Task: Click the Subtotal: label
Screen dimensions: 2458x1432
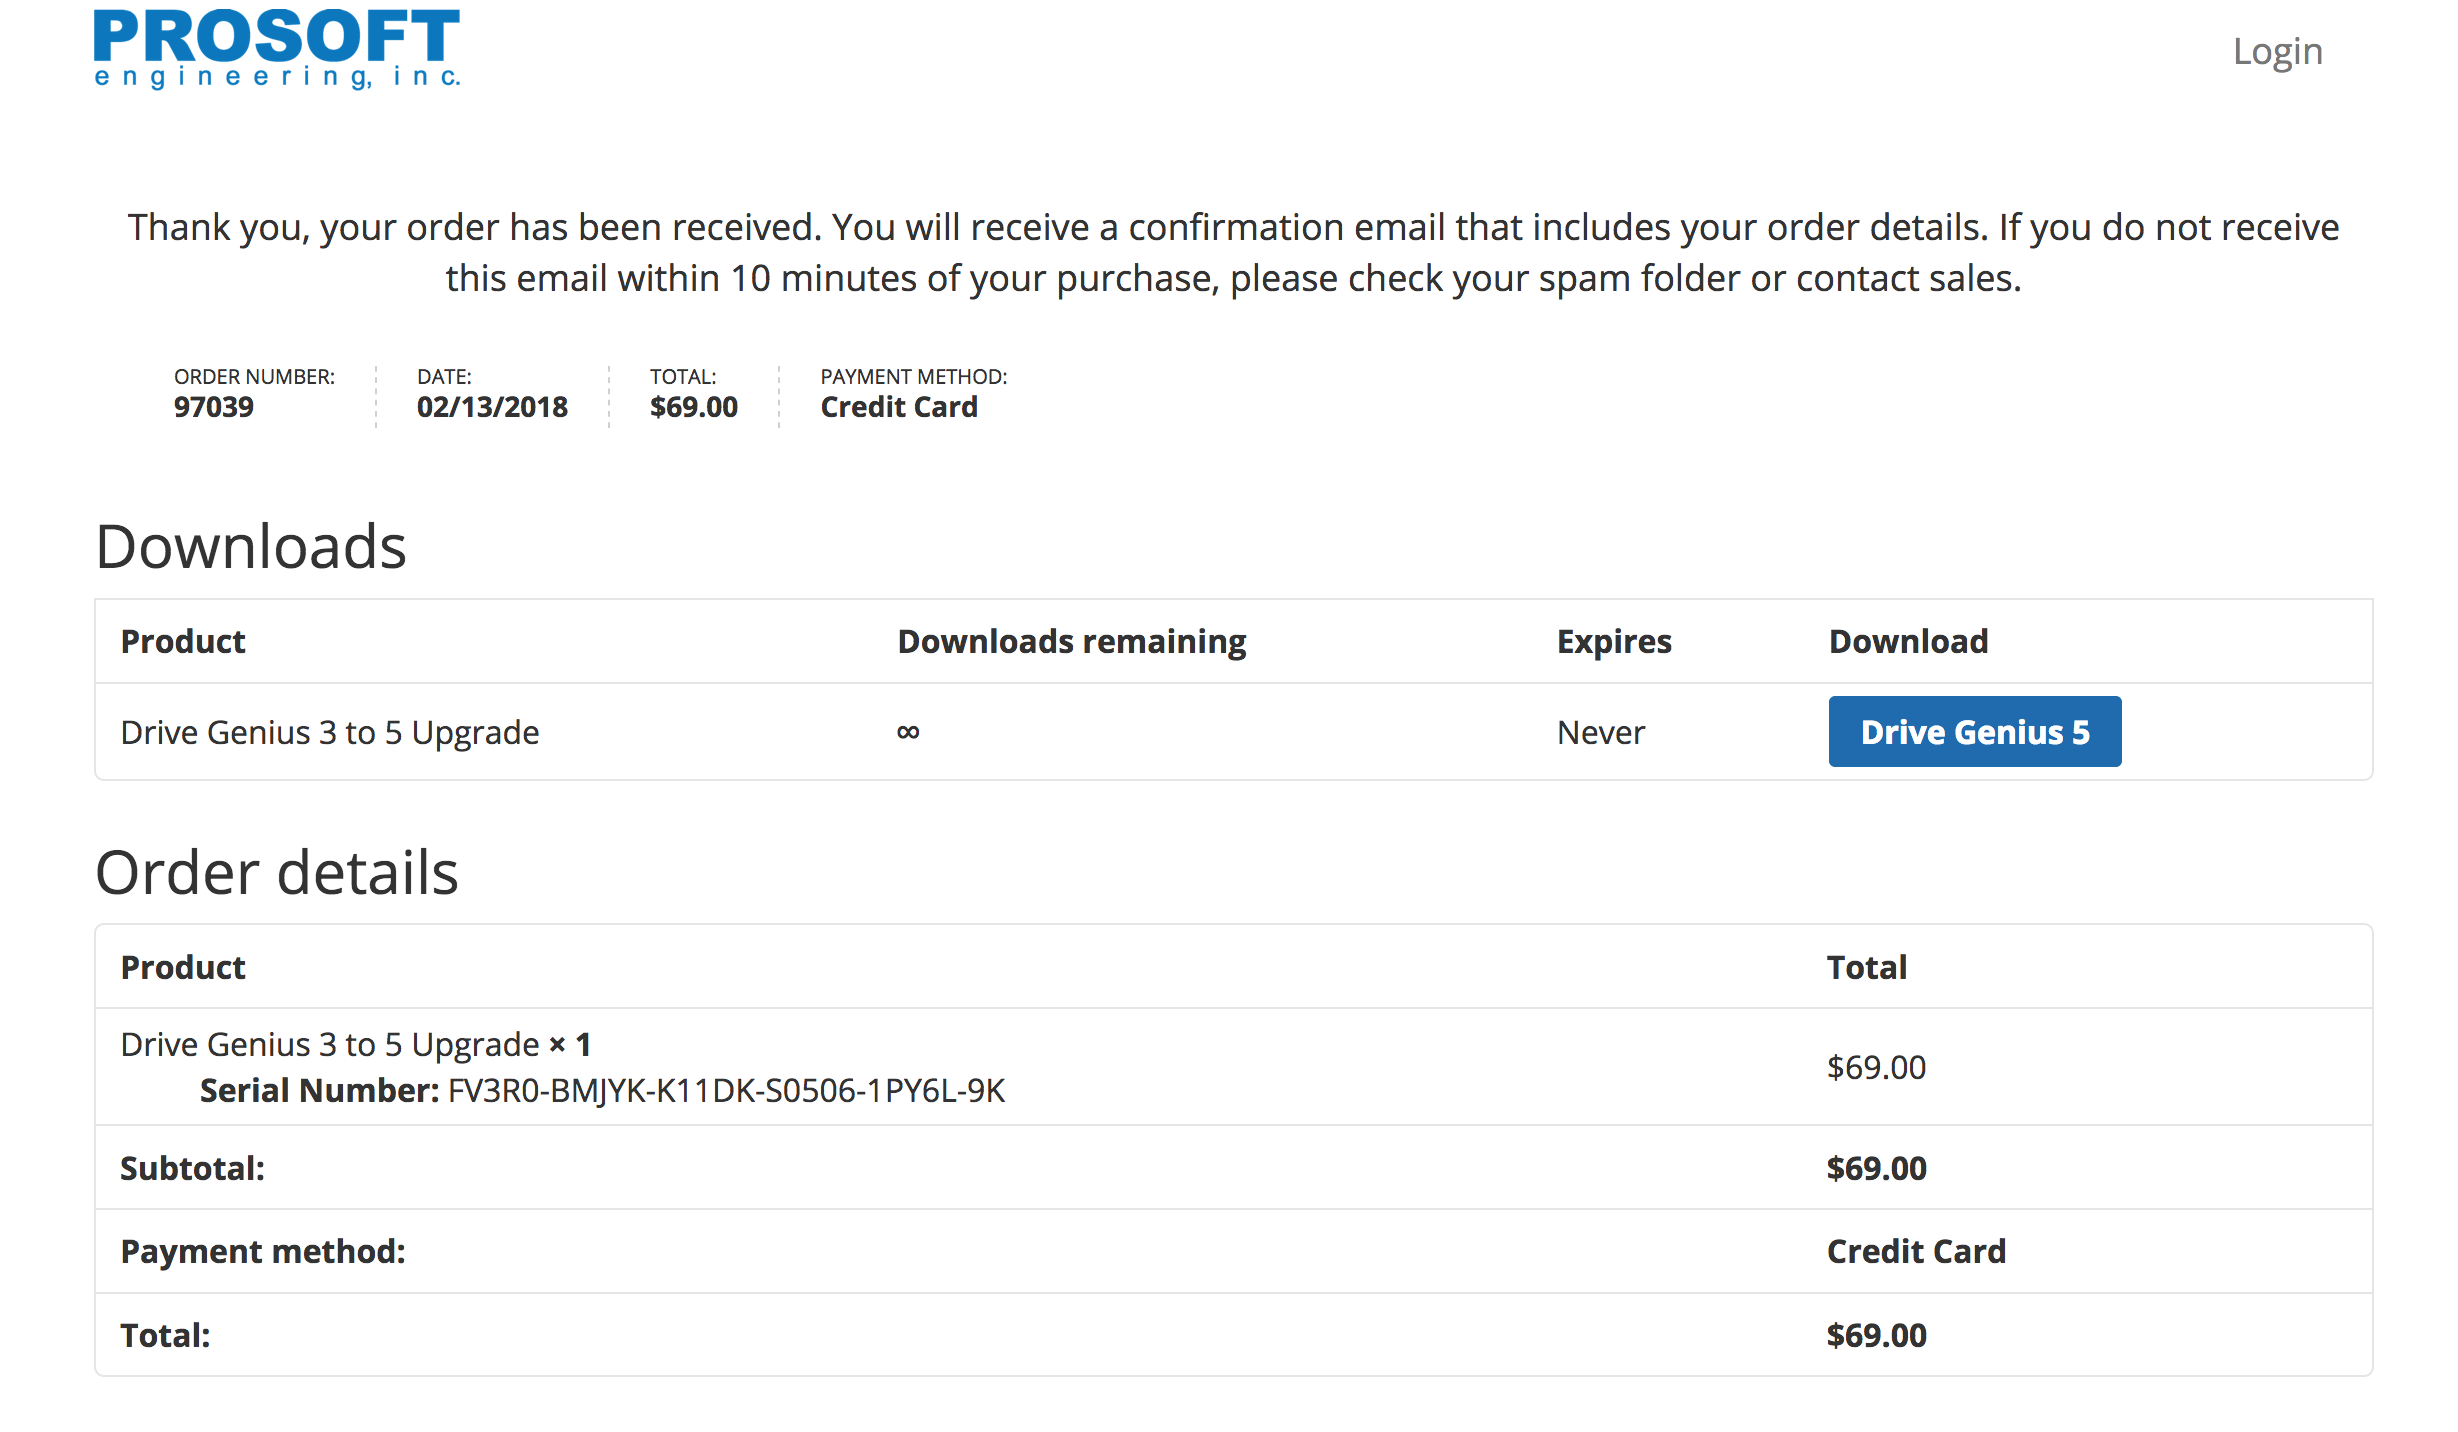Action: tap(193, 1168)
